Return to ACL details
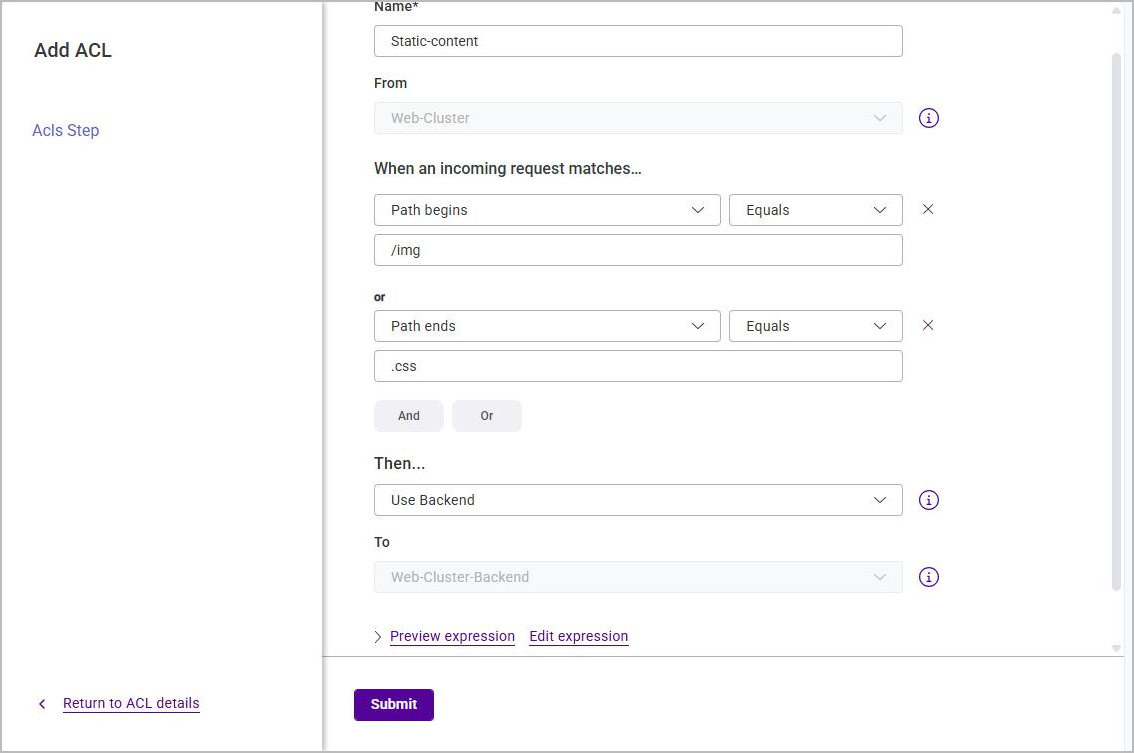The width and height of the screenshot is (1134, 753). 131,703
